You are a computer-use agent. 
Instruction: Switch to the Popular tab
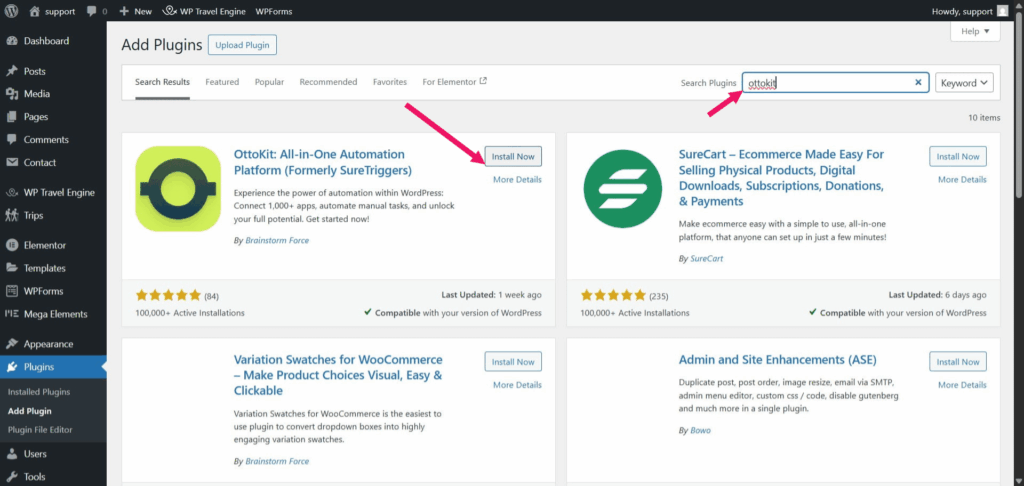coord(269,82)
